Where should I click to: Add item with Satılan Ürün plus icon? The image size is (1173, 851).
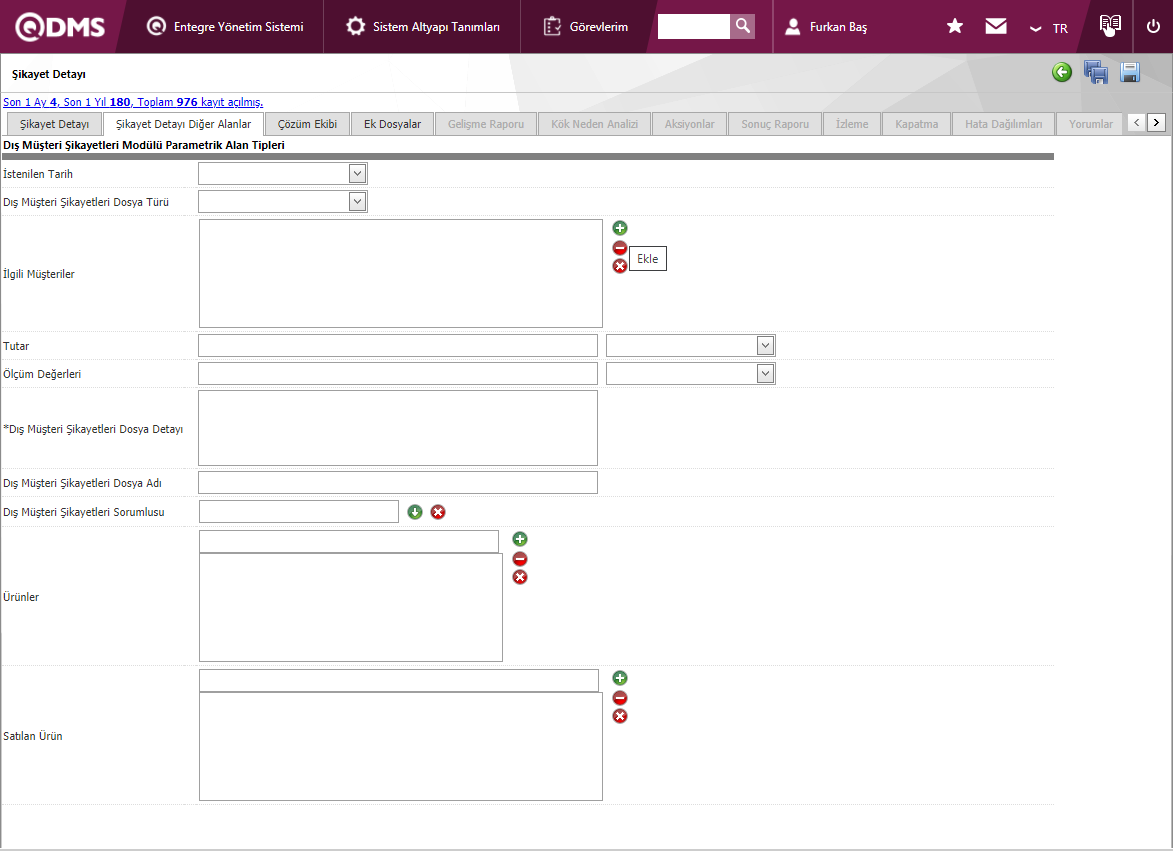(x=619, y=678)
